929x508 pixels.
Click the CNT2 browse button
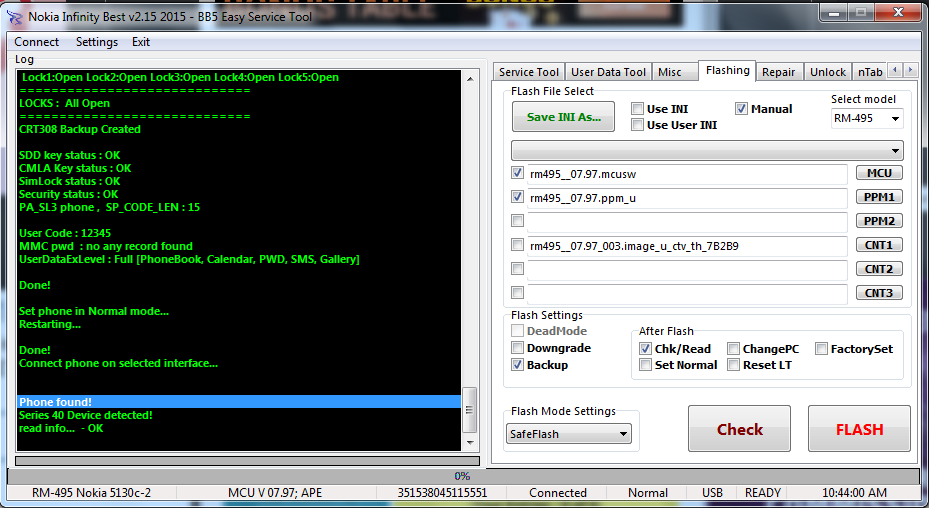click(x=879, y=269)
